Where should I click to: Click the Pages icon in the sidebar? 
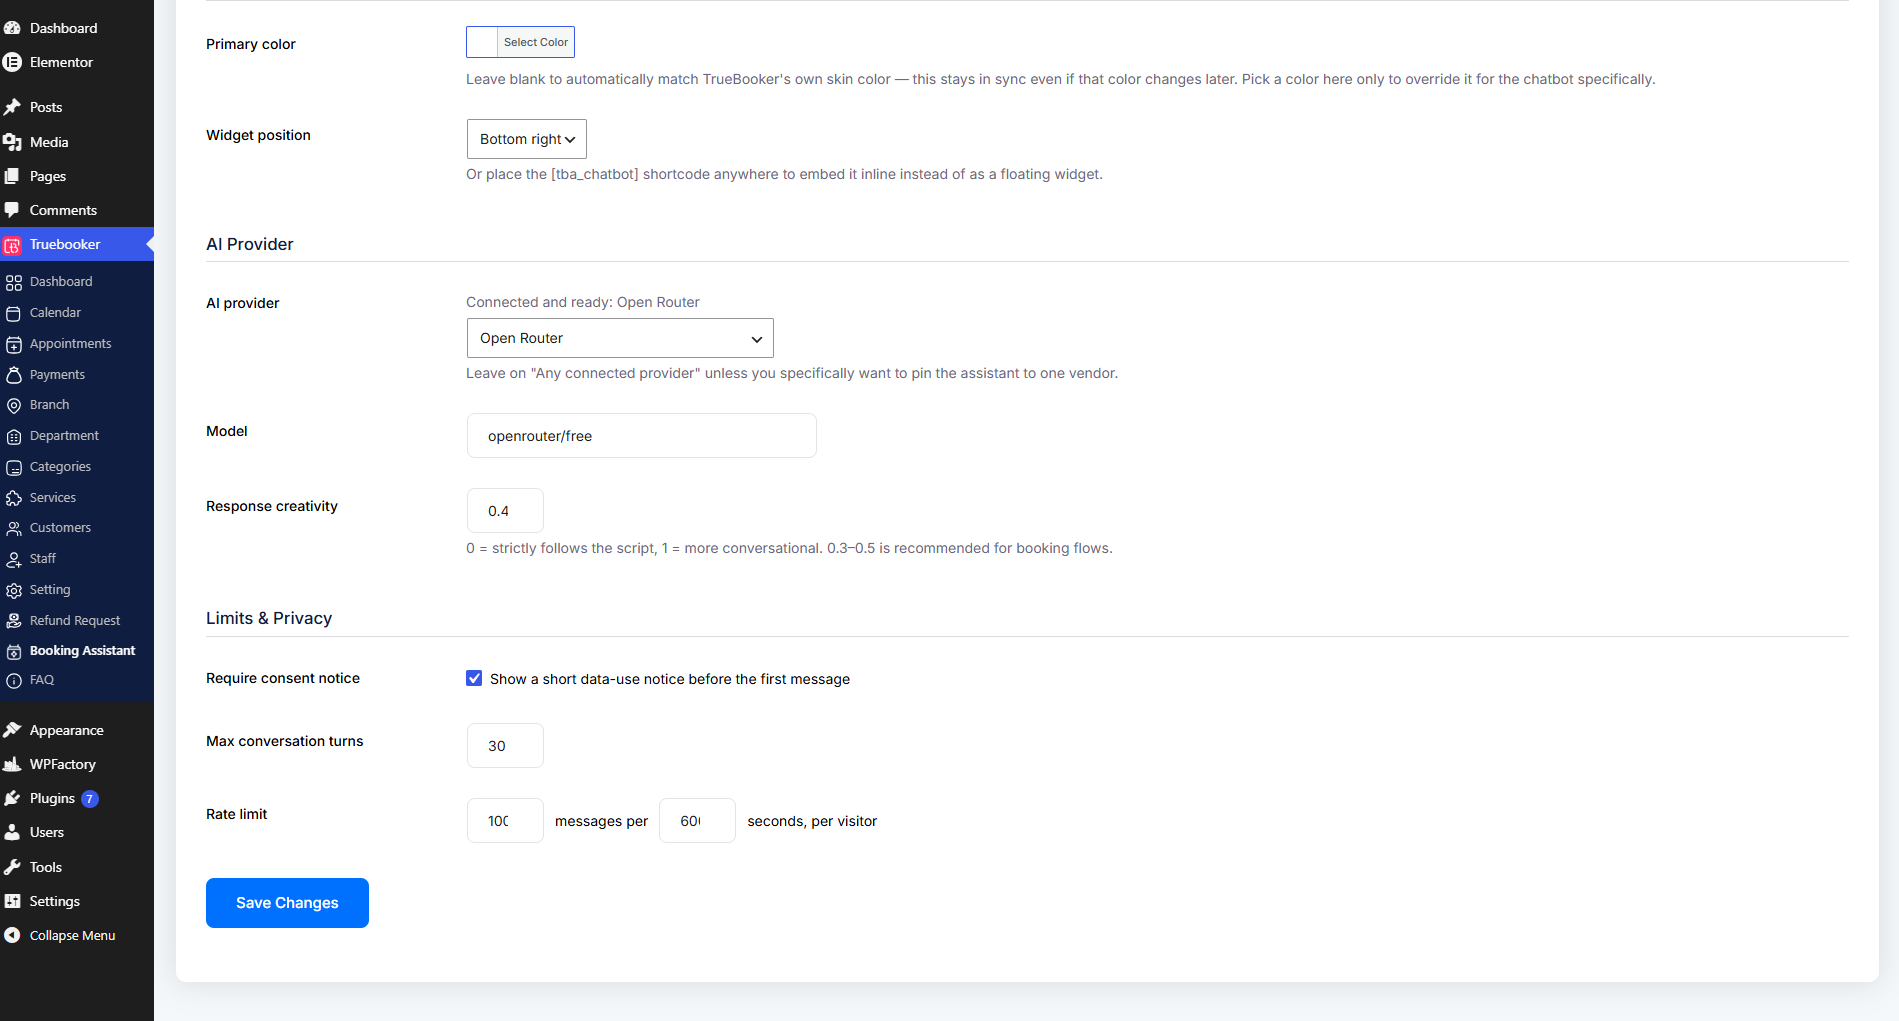(12, 176)
